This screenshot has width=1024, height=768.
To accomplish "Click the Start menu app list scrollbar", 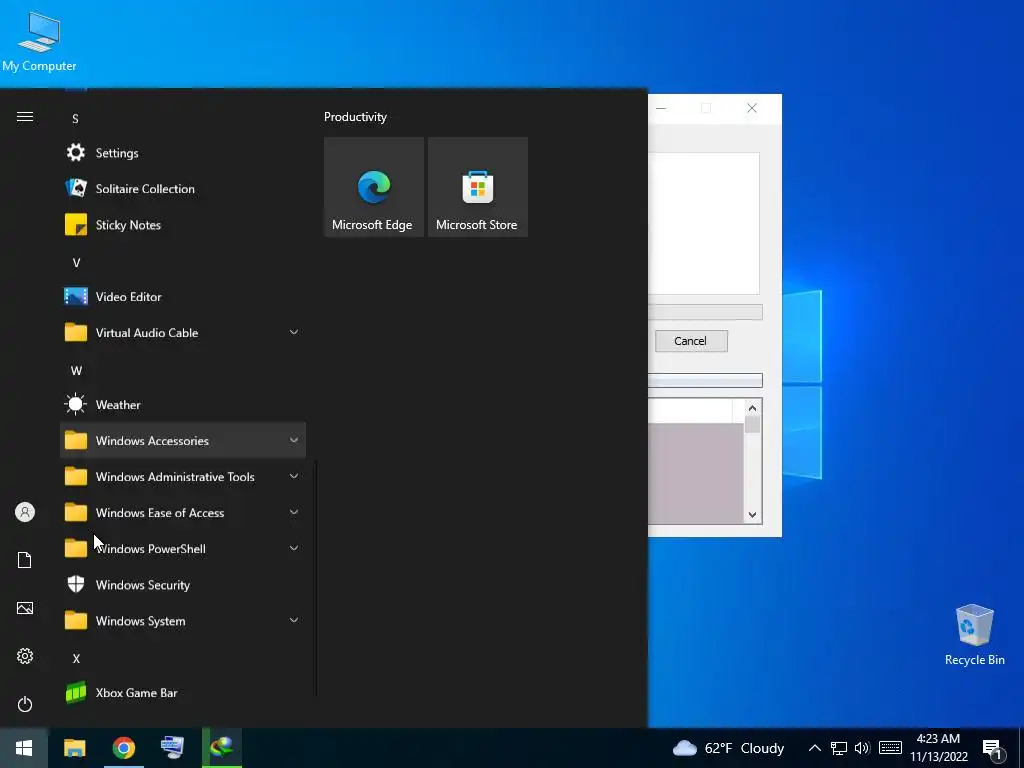I will click(317, 578).
